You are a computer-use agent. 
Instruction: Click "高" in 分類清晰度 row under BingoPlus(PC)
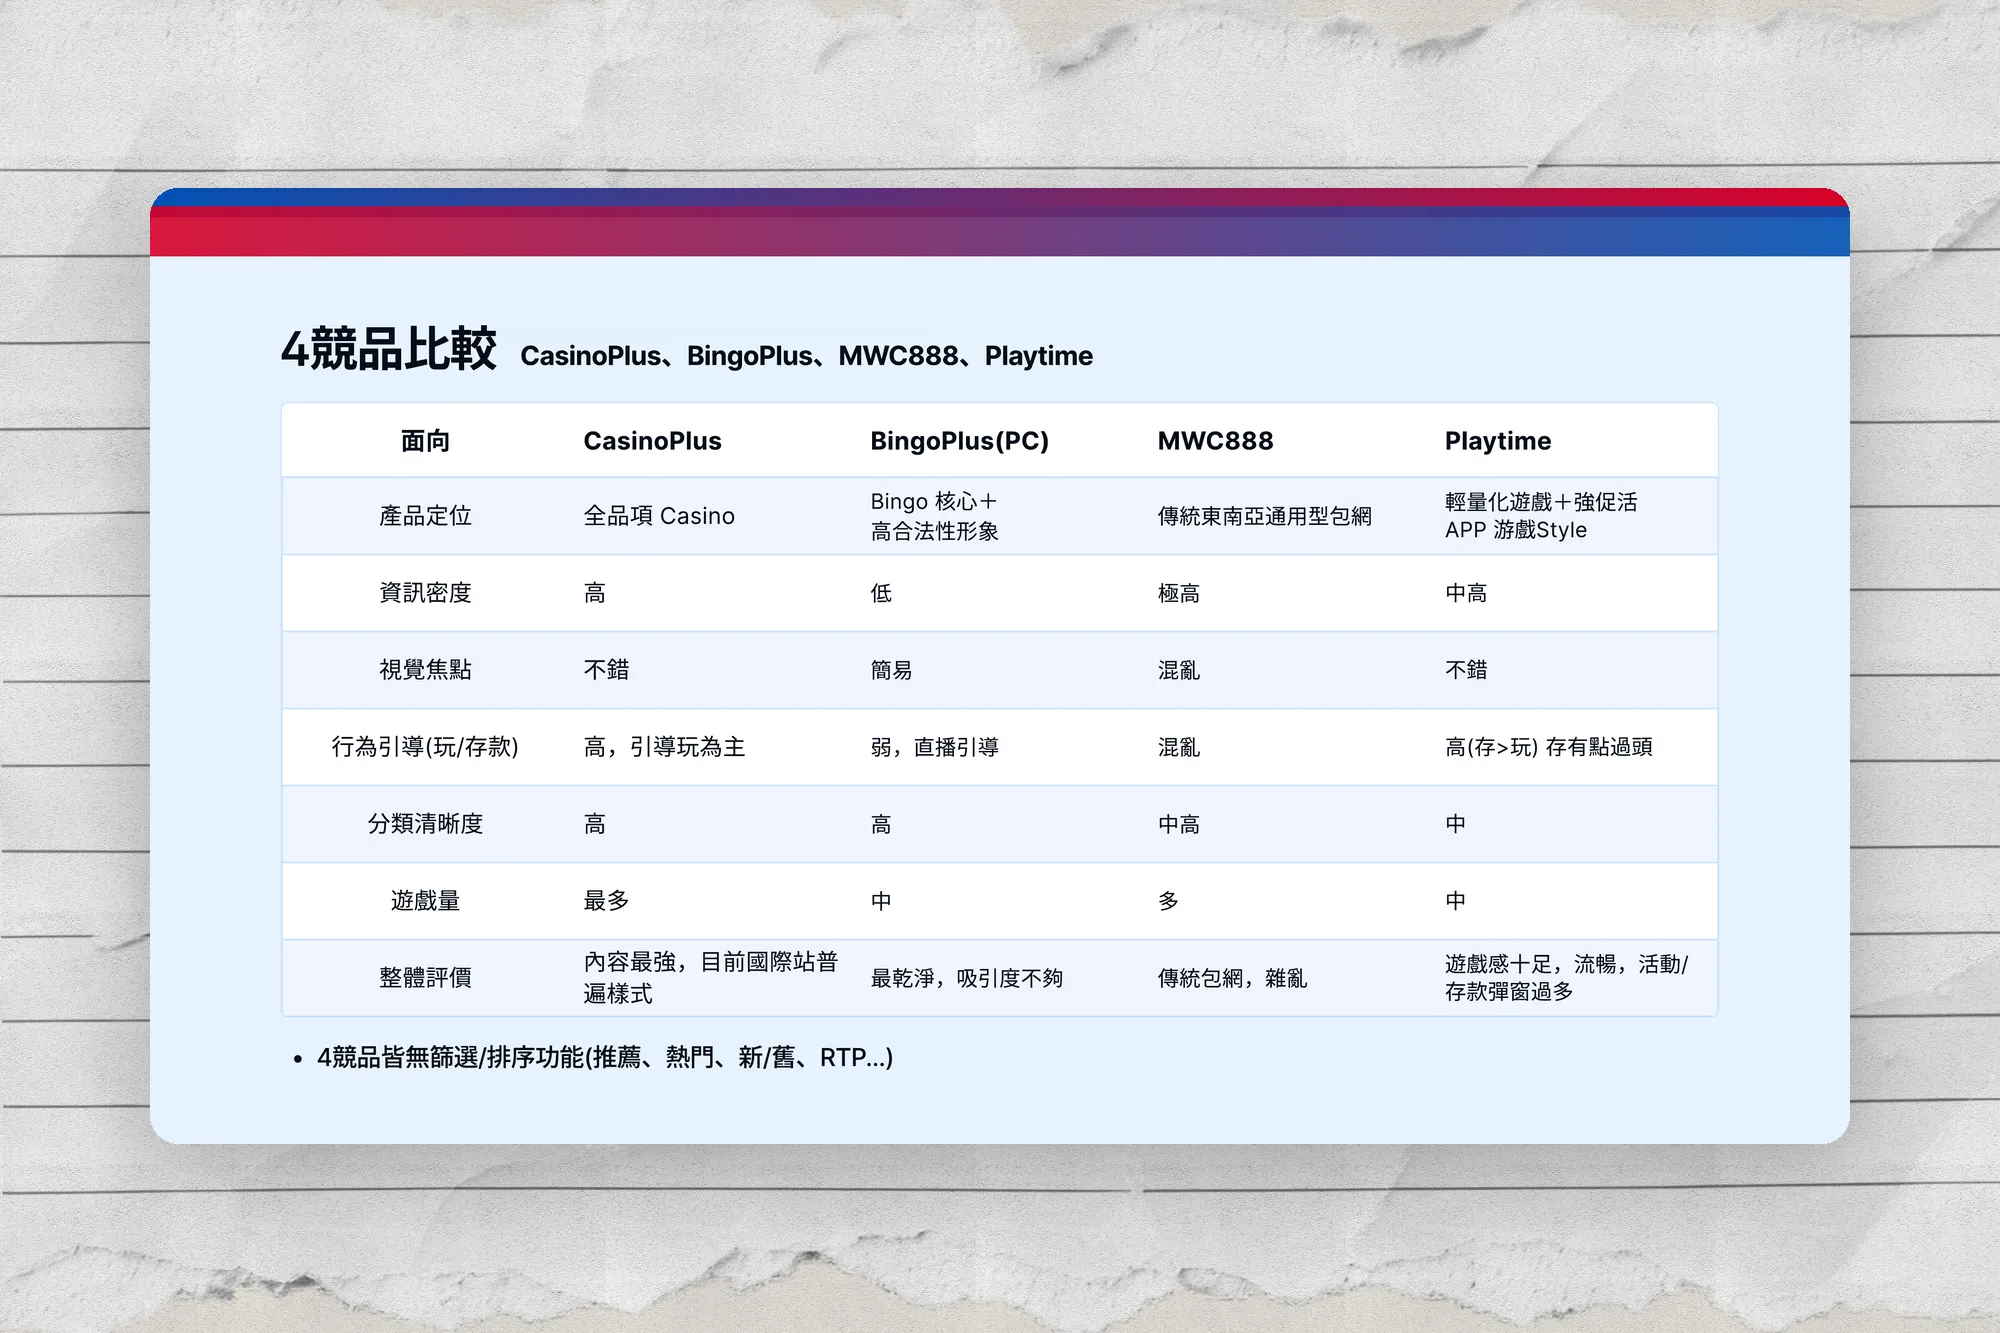881,824
